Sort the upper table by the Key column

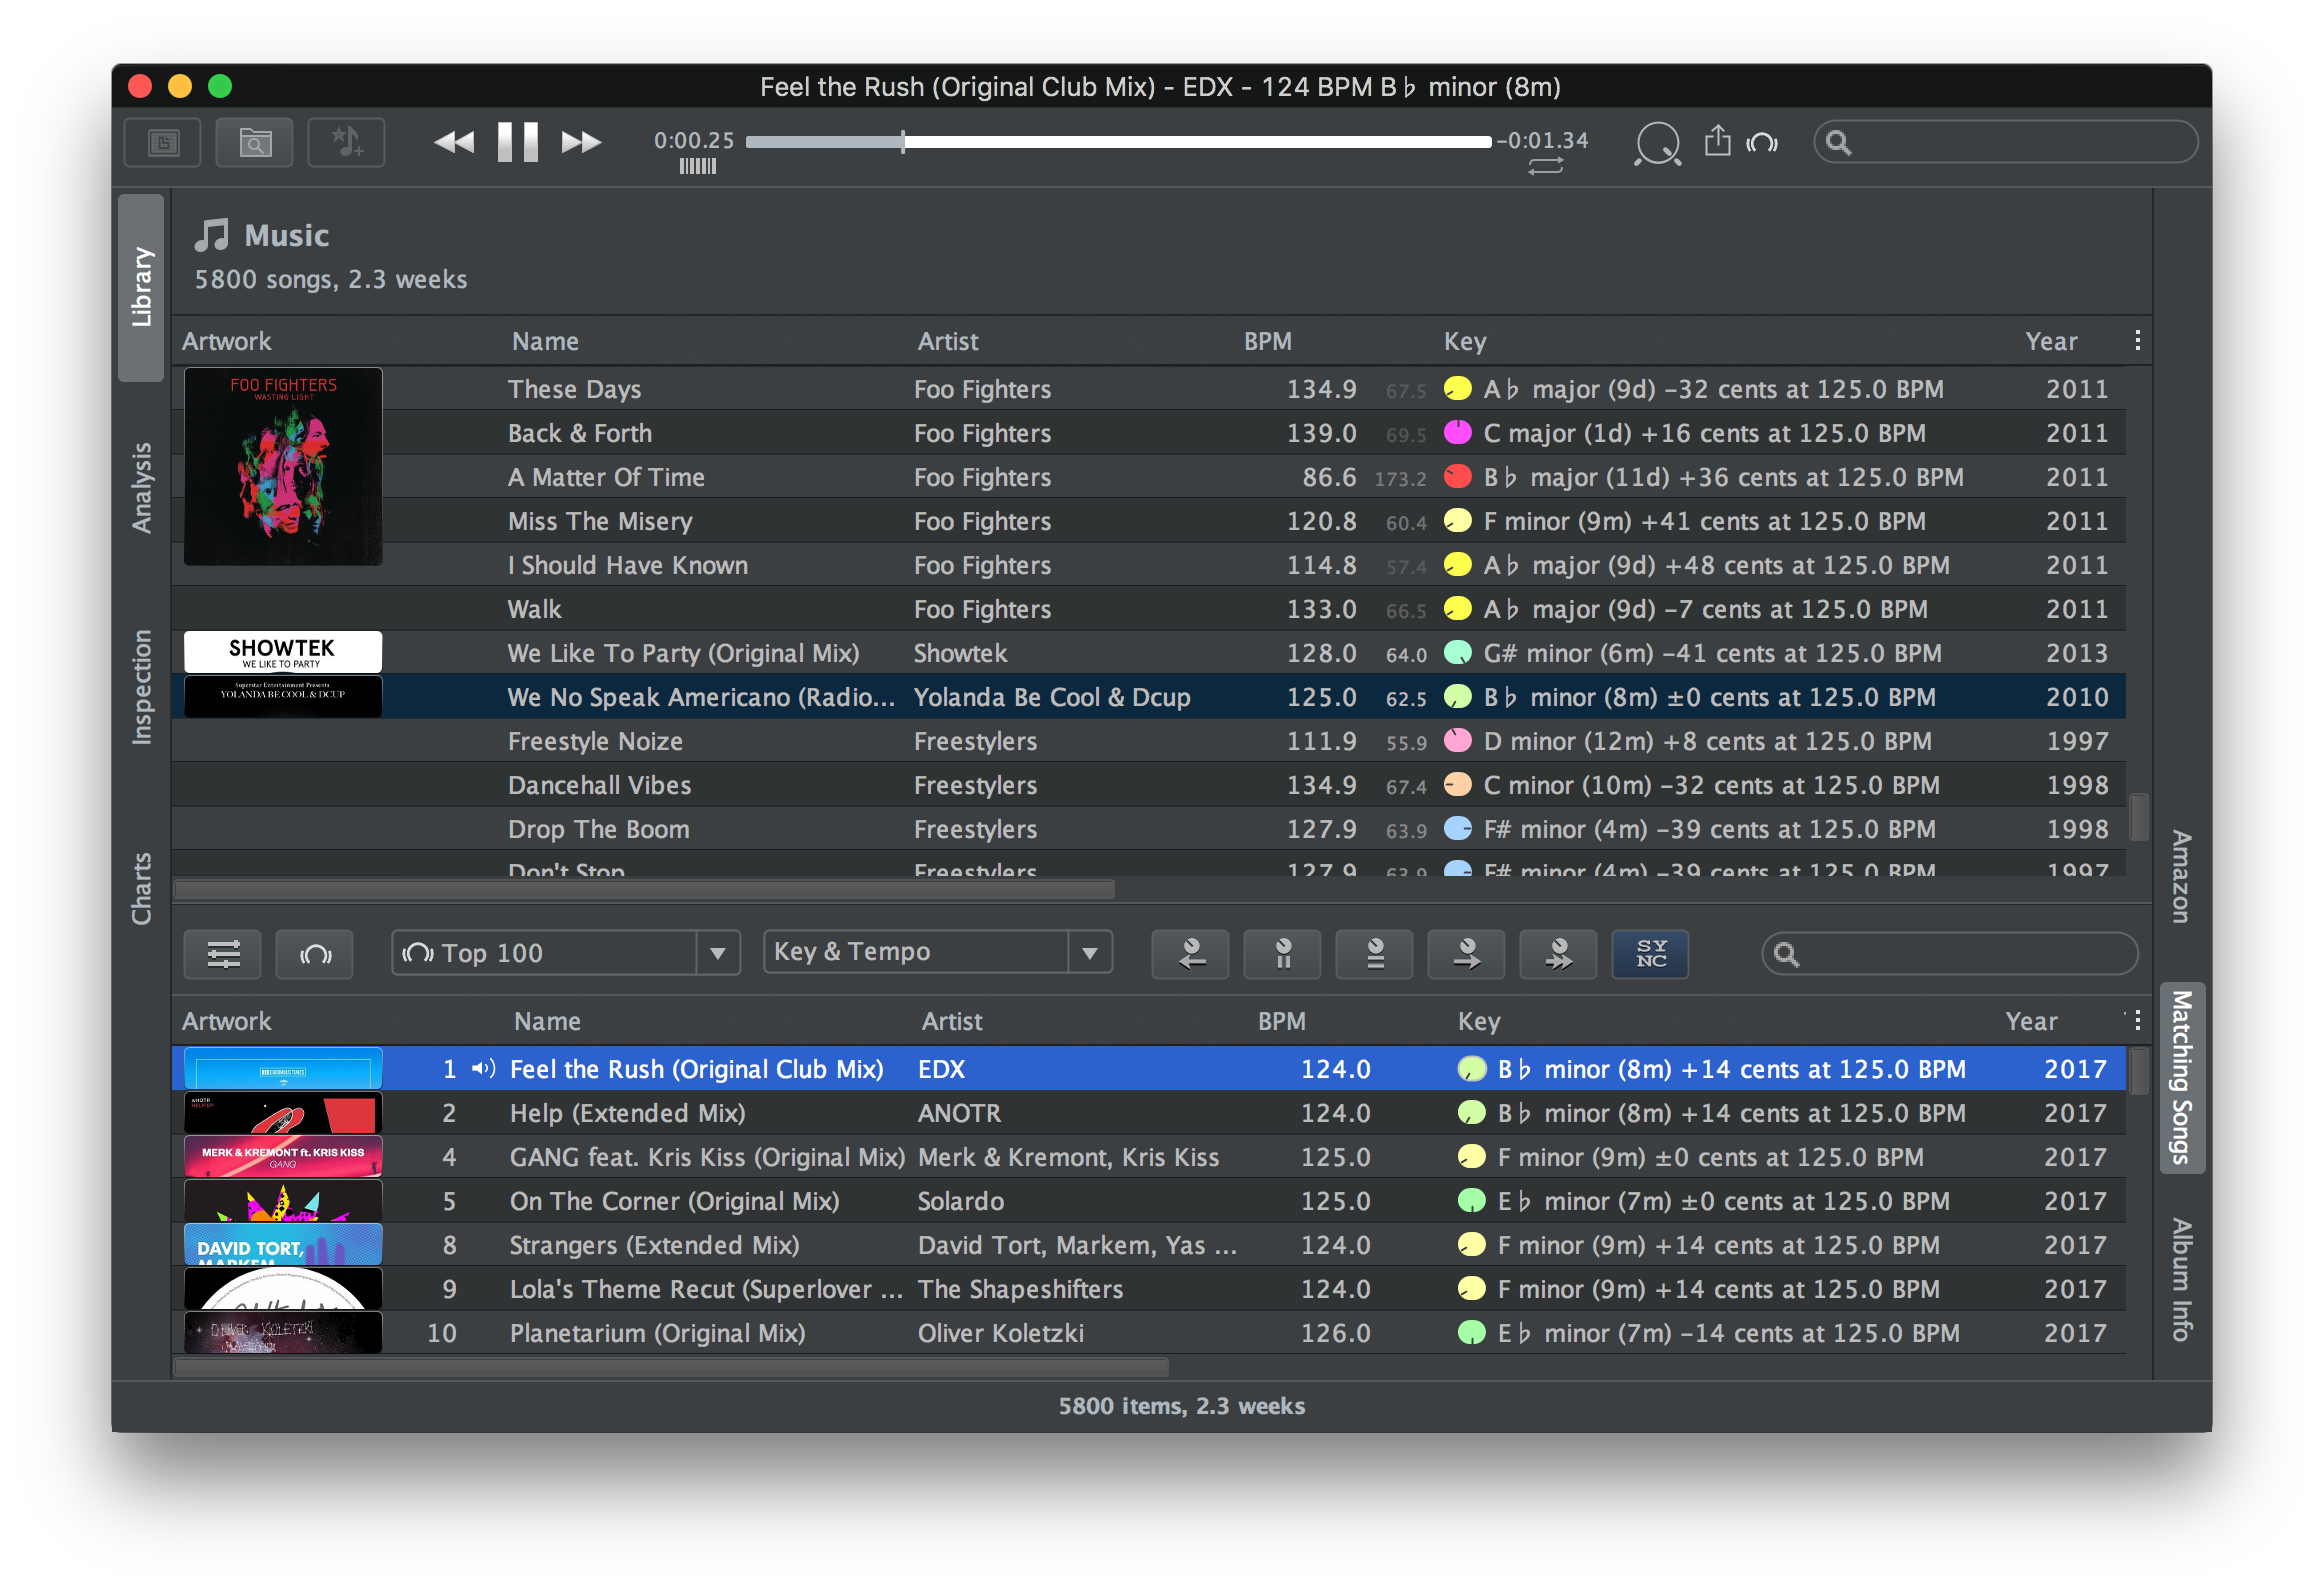(1464, 342)
